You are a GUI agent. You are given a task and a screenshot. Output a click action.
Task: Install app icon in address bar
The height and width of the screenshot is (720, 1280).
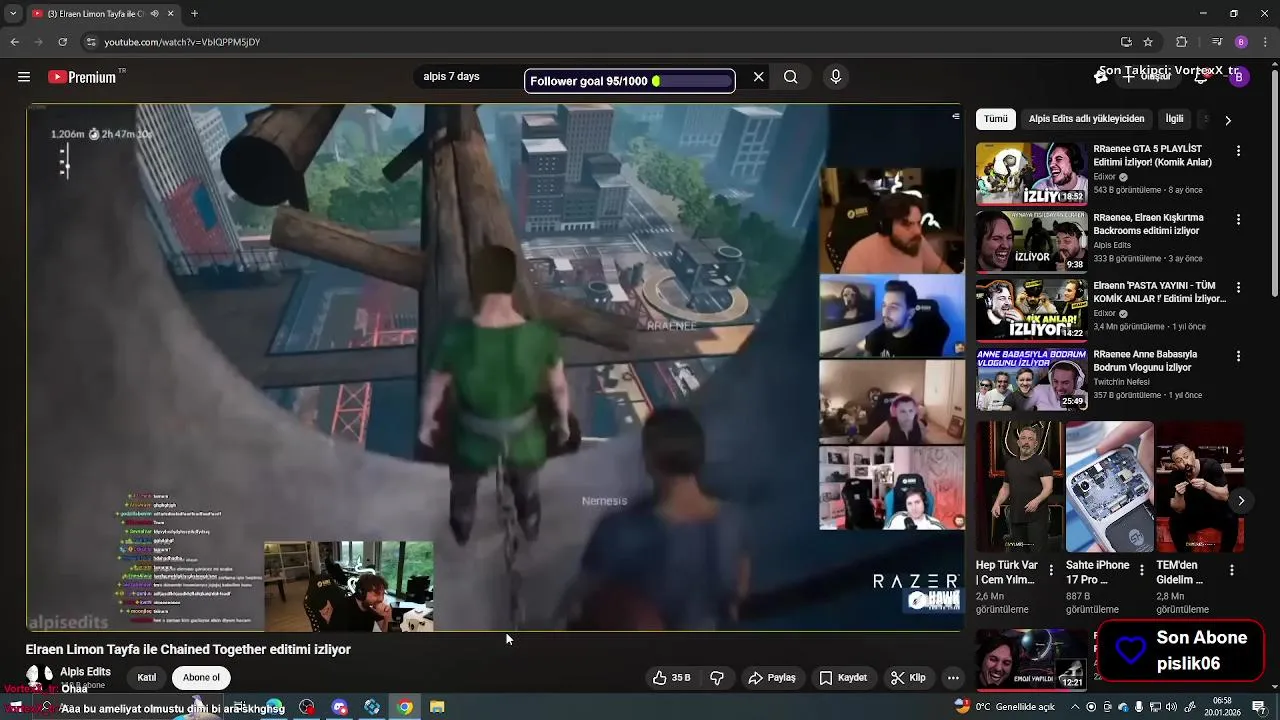1126,42
